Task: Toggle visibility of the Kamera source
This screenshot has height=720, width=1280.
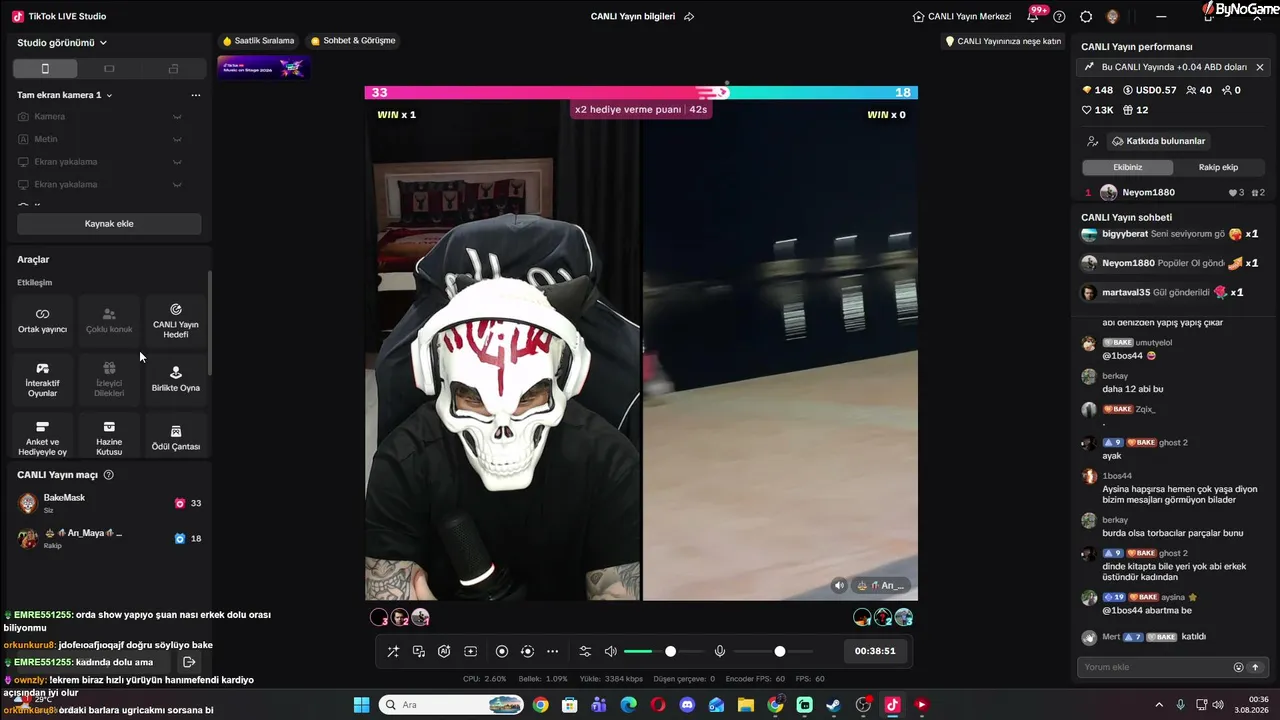Action: pyautogui.click(x=177, y=117)
